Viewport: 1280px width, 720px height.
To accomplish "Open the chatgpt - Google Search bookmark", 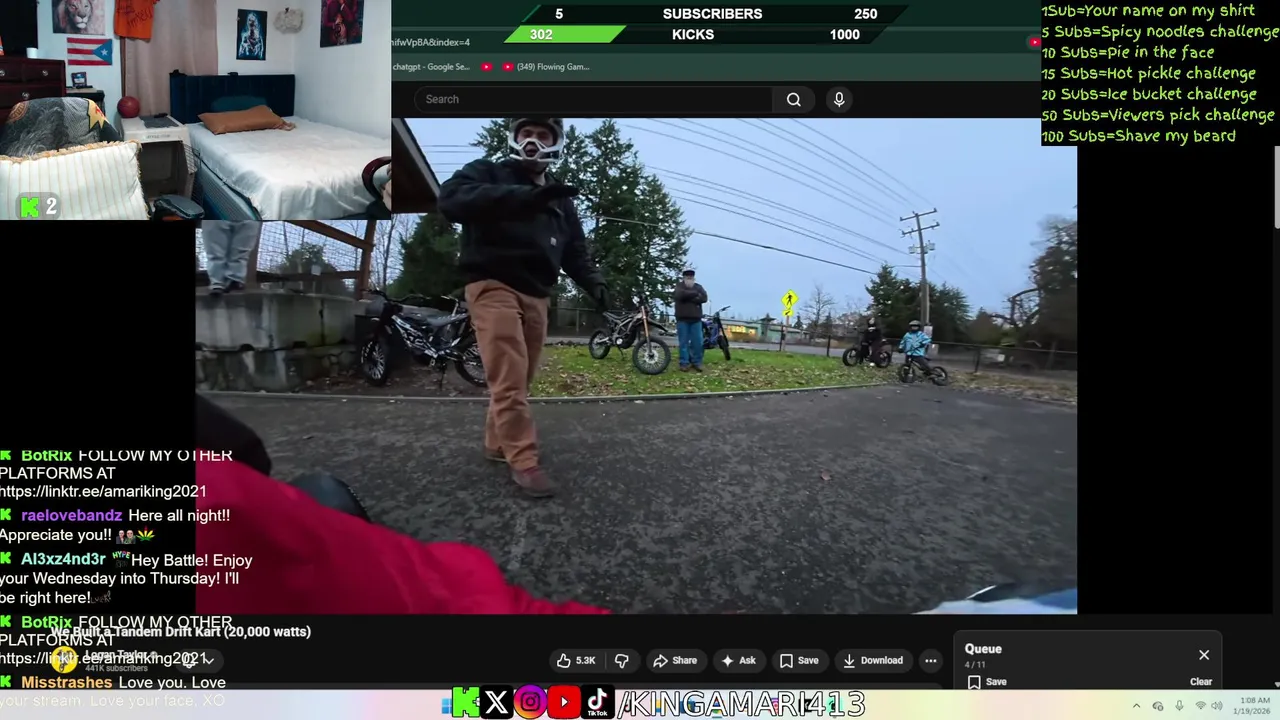I will (431, 67).
